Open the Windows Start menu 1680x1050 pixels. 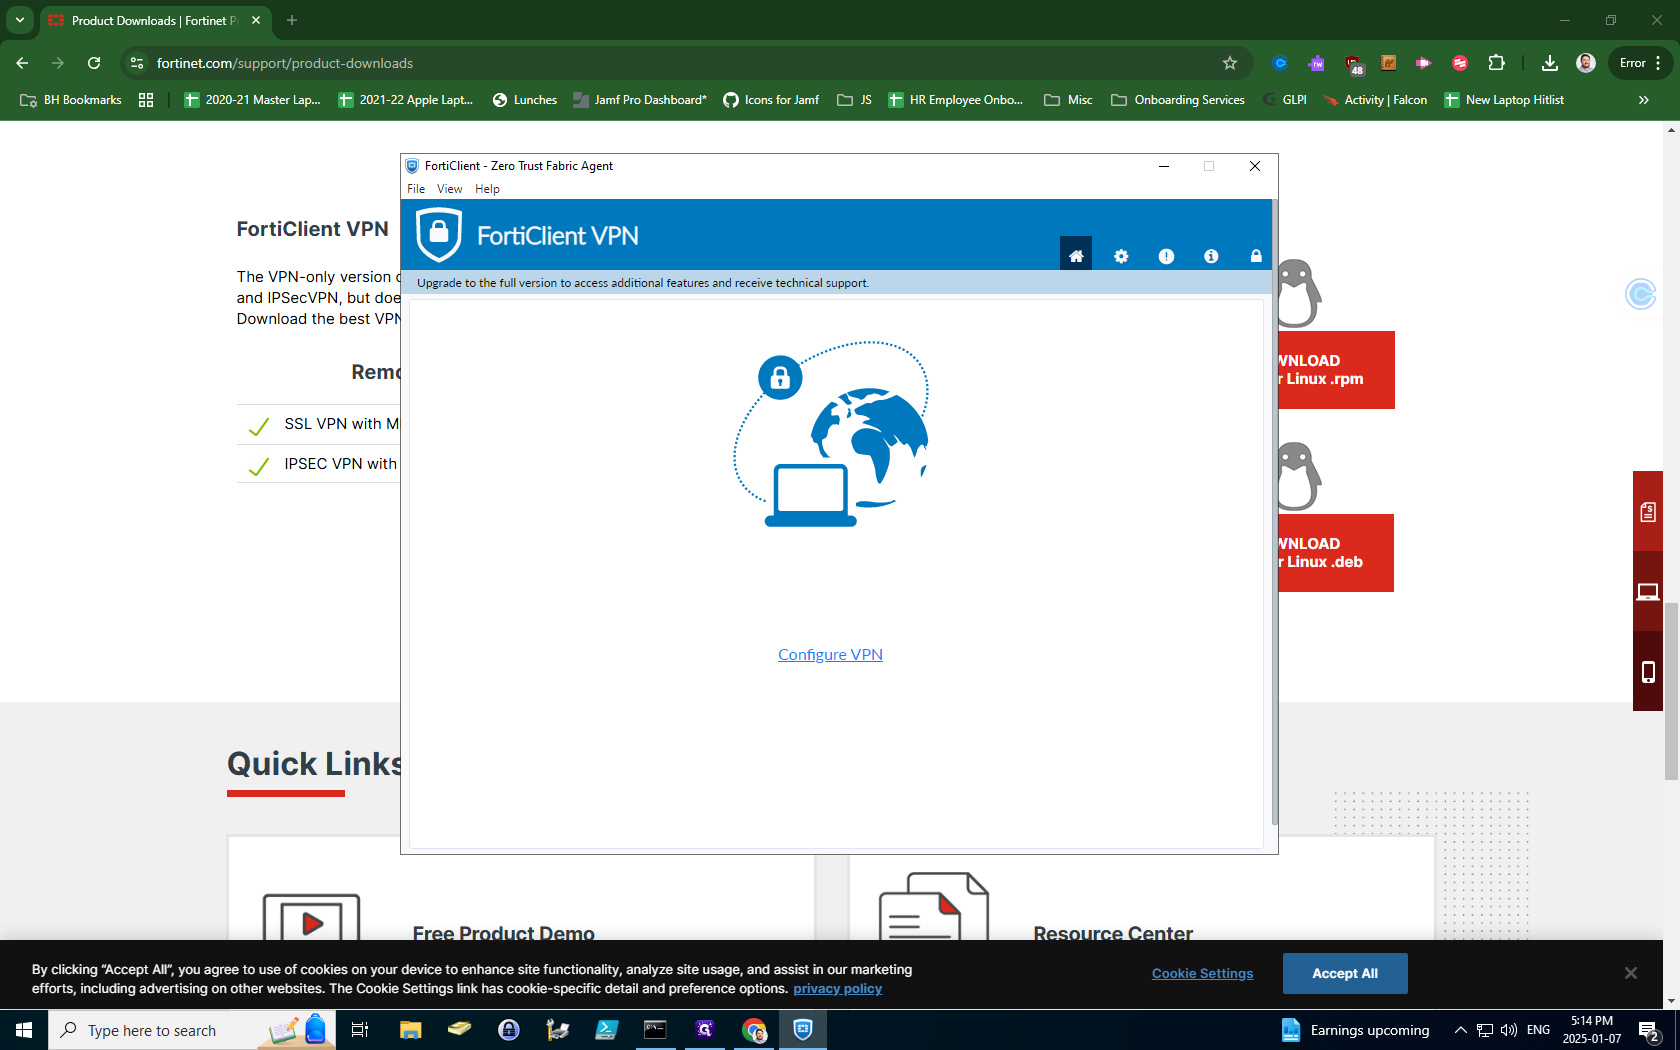pos(24,1030)
